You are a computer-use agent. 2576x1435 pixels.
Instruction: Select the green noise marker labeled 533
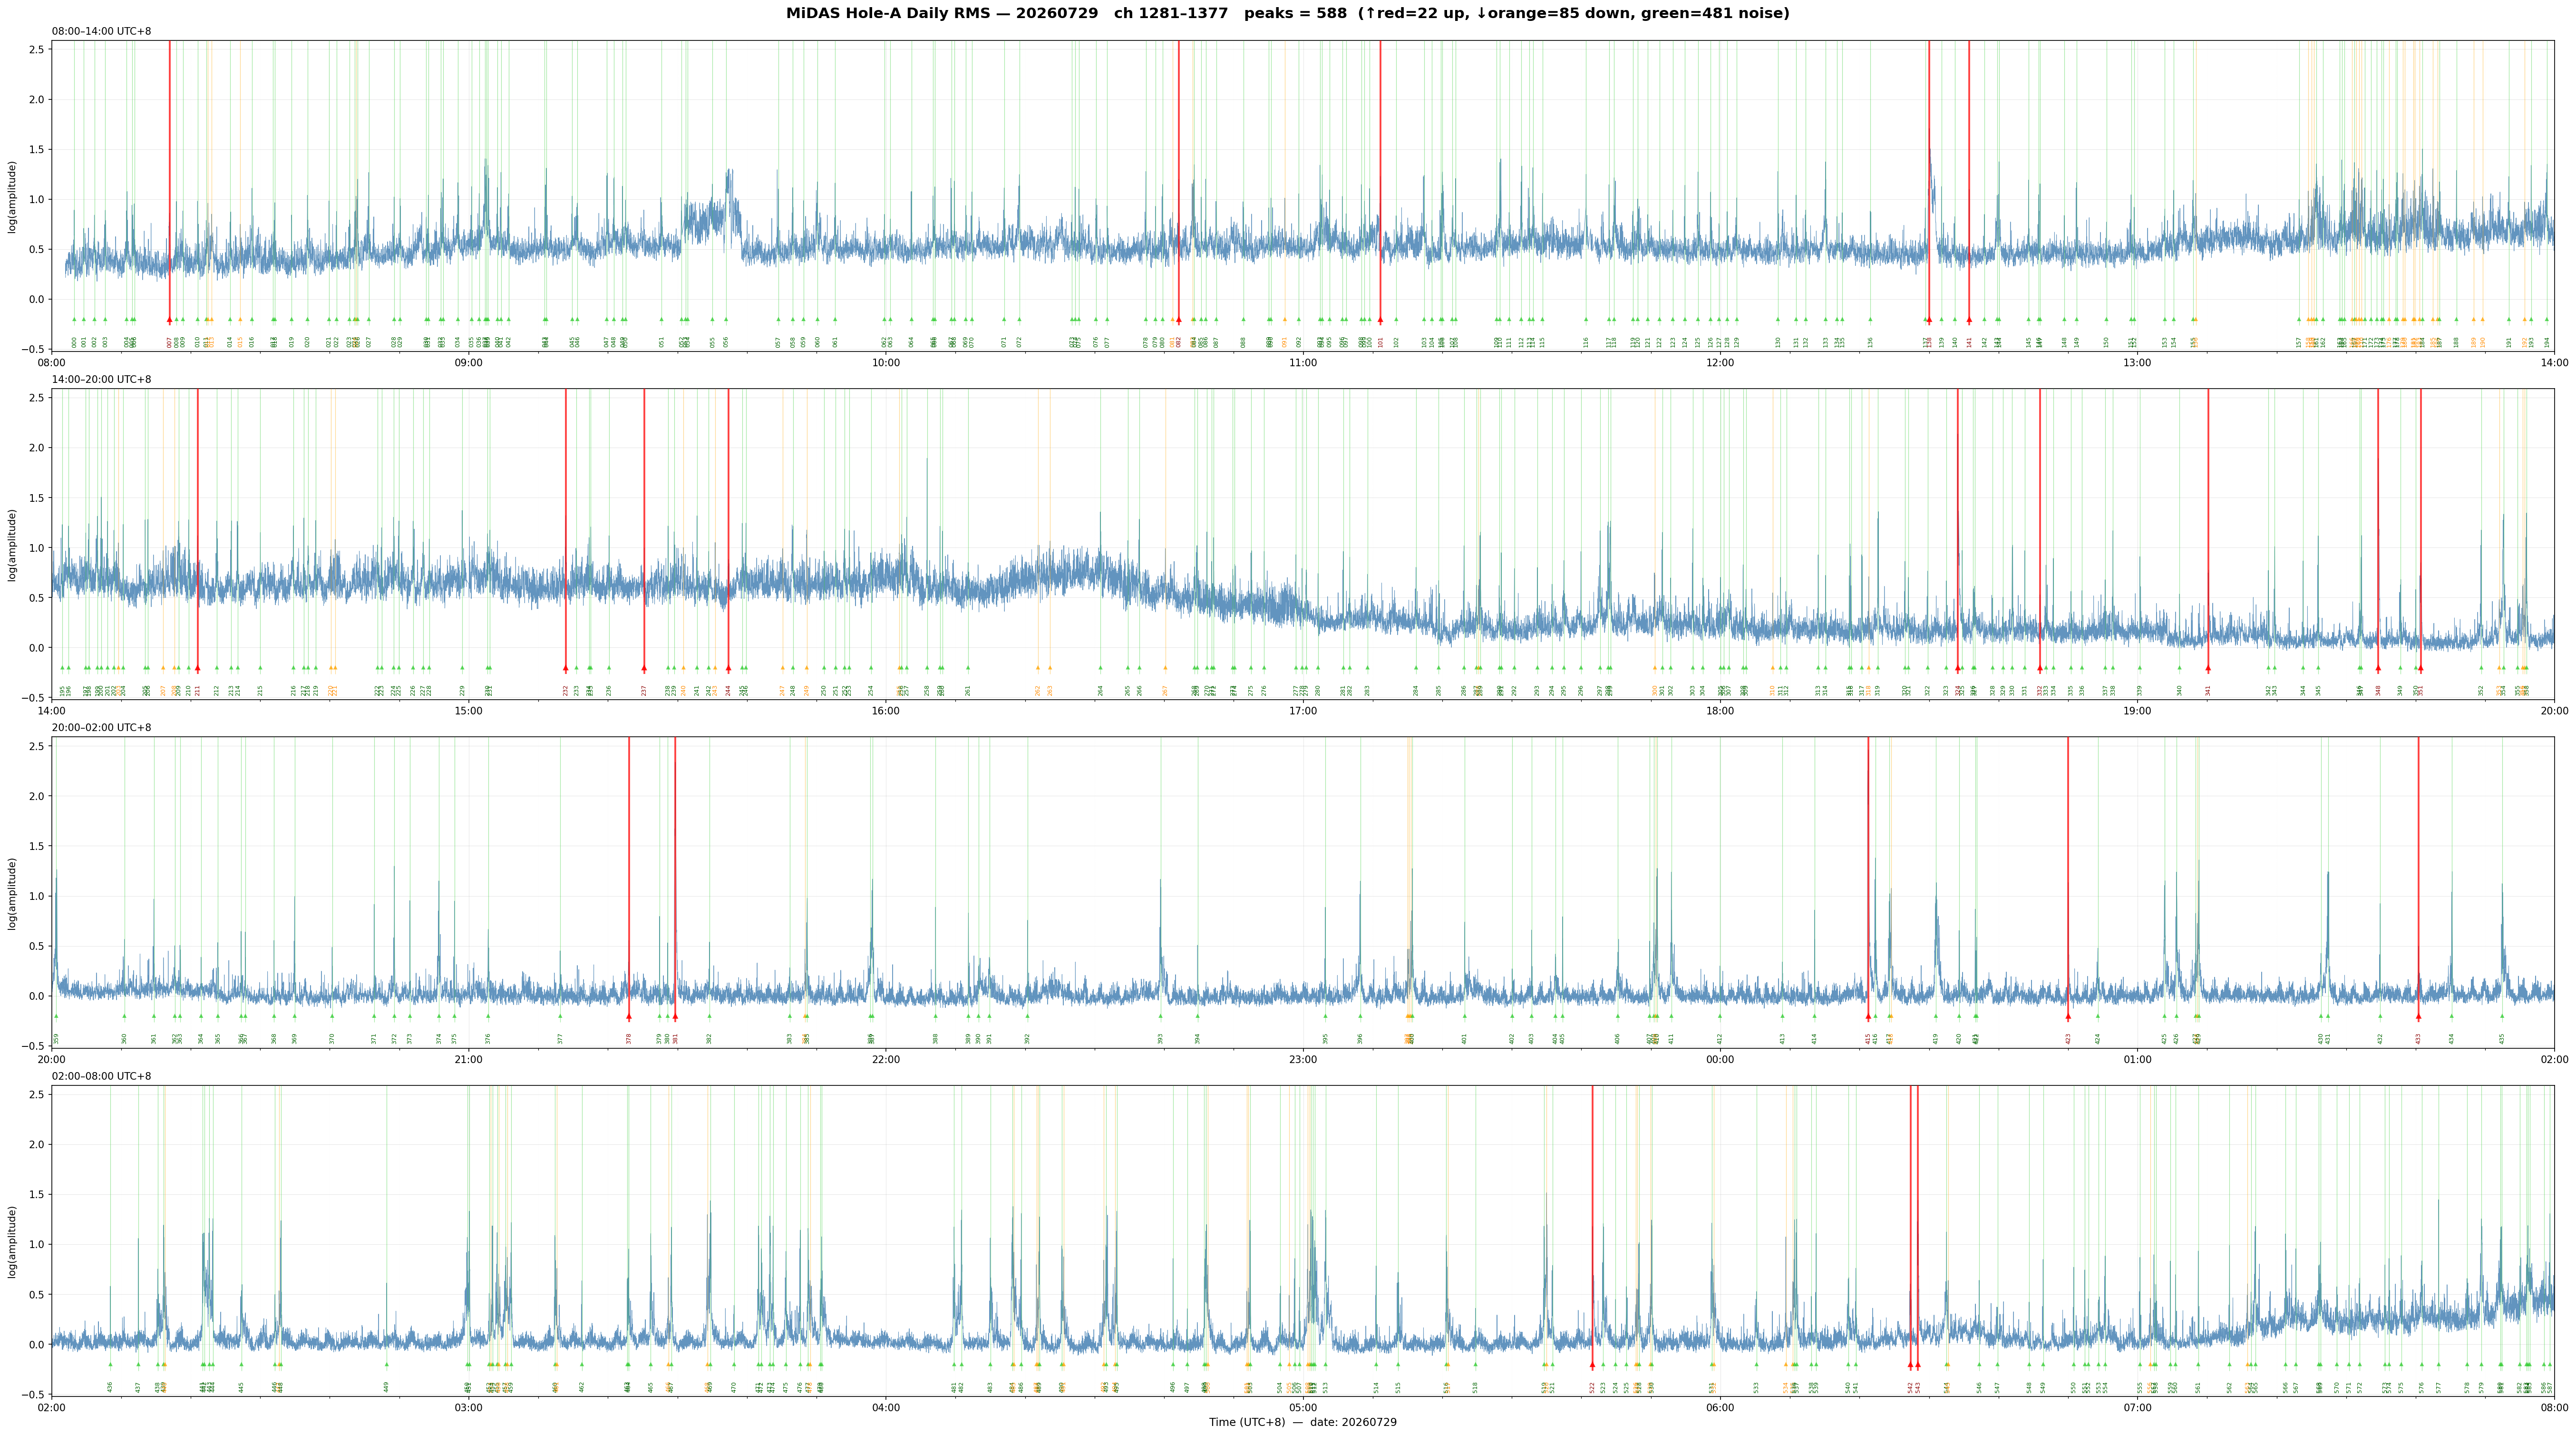pos(1756,1364)
